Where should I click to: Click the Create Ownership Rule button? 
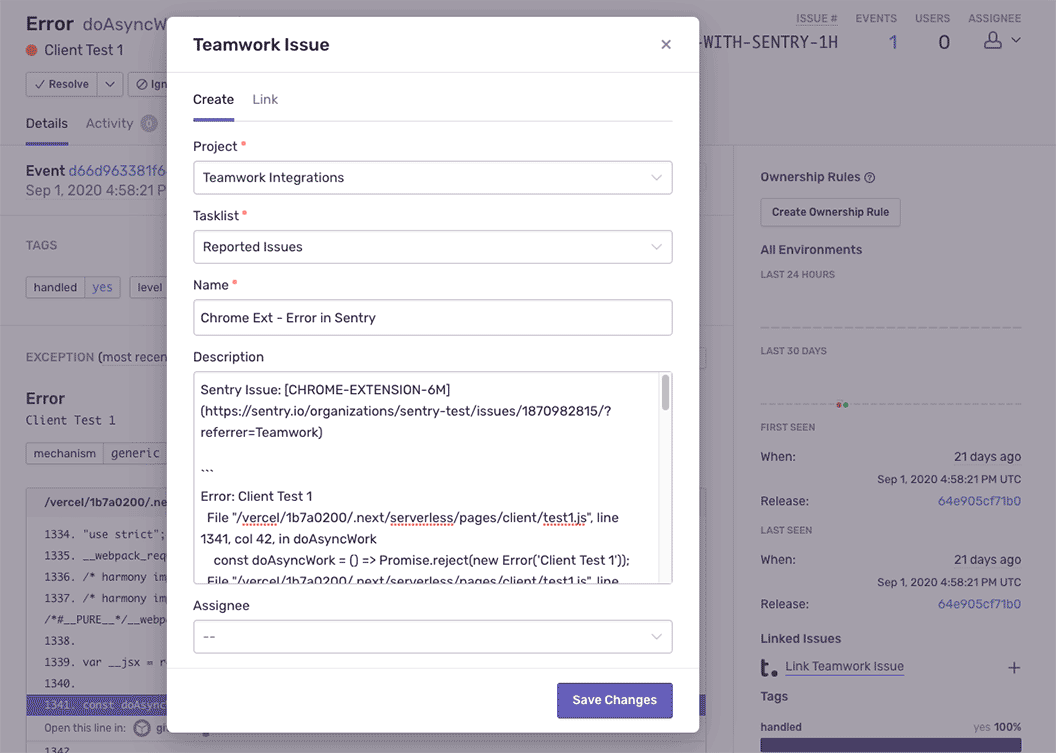point(830,212)
